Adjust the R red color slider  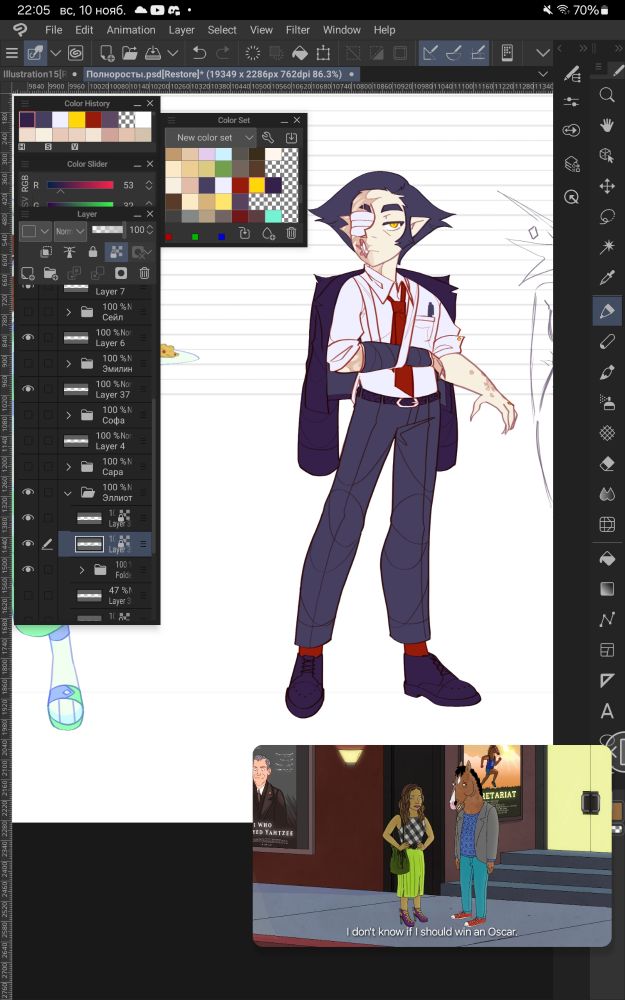(80, 185)
